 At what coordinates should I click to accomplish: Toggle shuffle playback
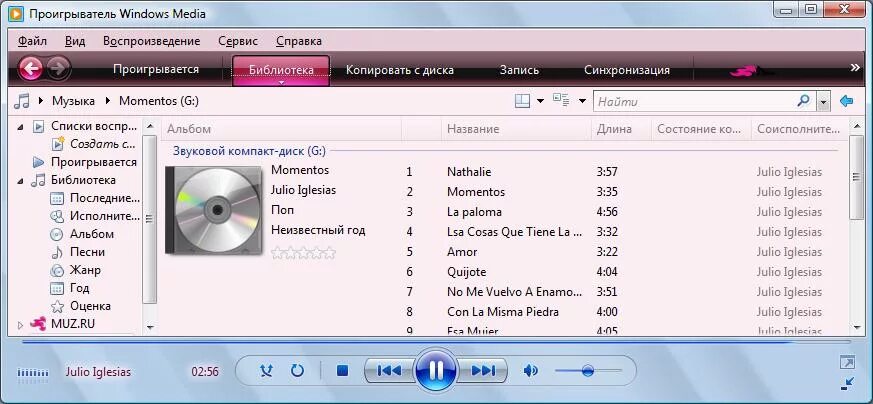click(x=267, y=371)
